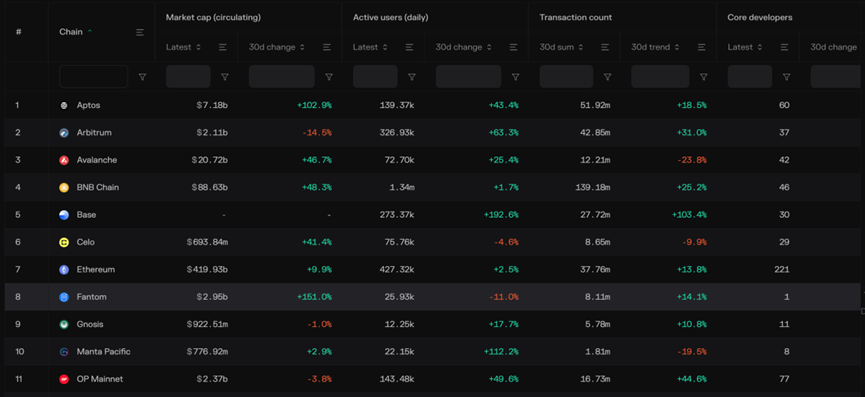The image size is (865, 397).
Task: Click the Market cap (circulating) group header
Action: tap(213, 18)
